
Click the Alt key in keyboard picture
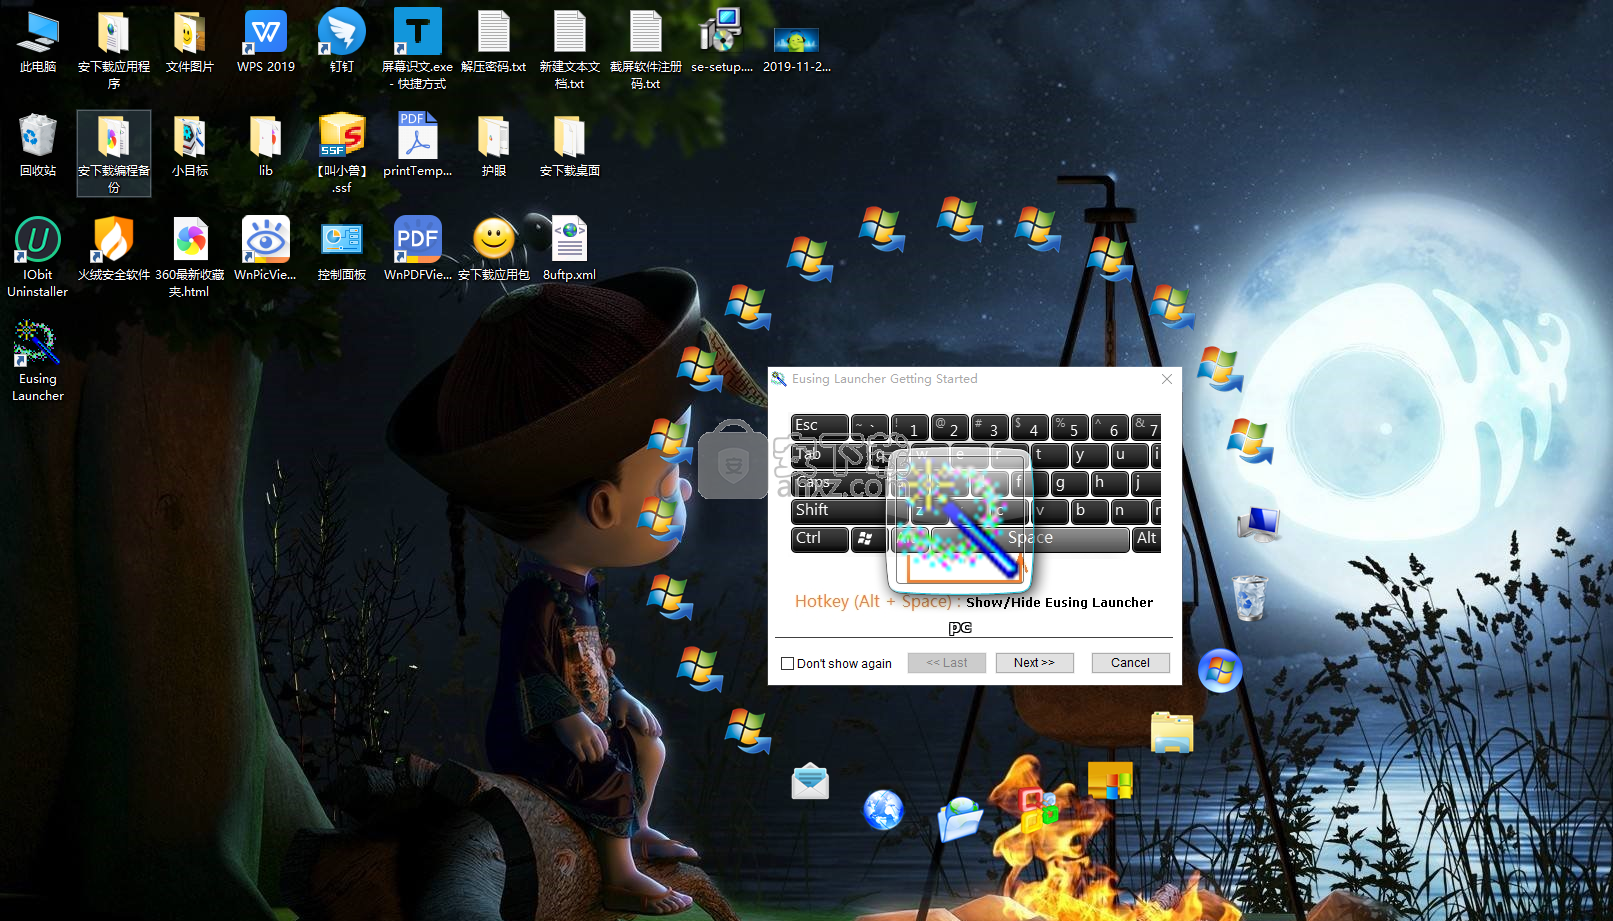[x=1146, y=539]
